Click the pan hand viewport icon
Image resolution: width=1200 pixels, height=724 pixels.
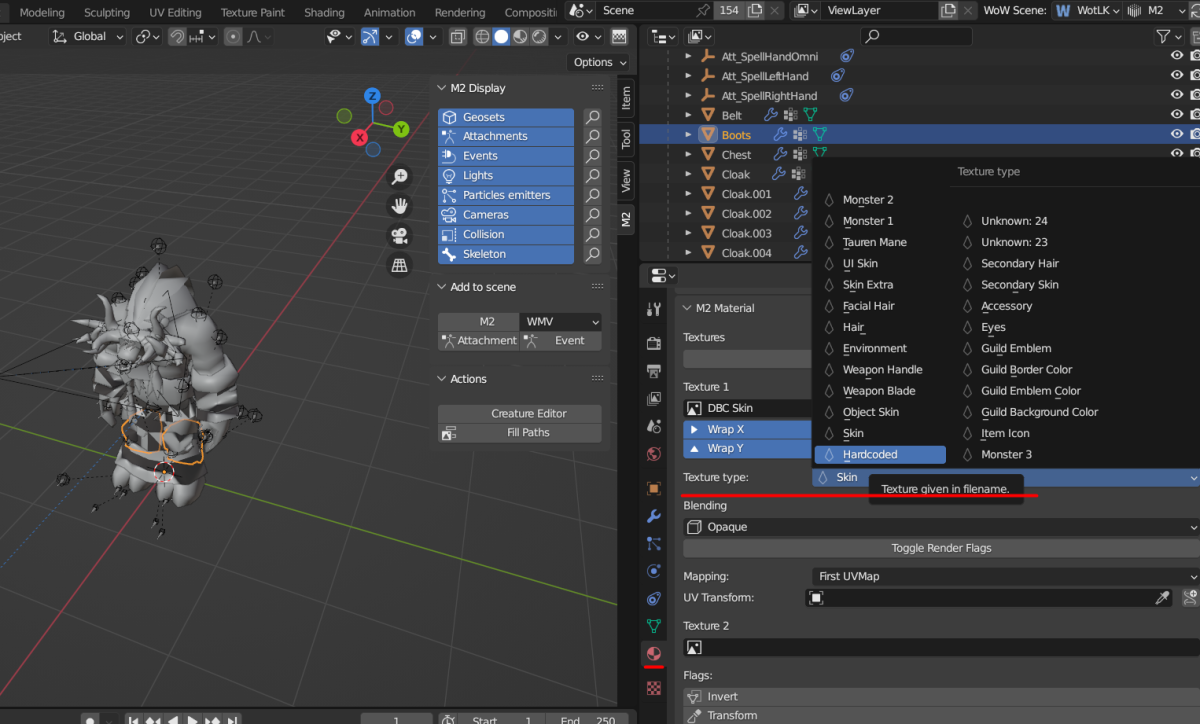click(400, 206)
